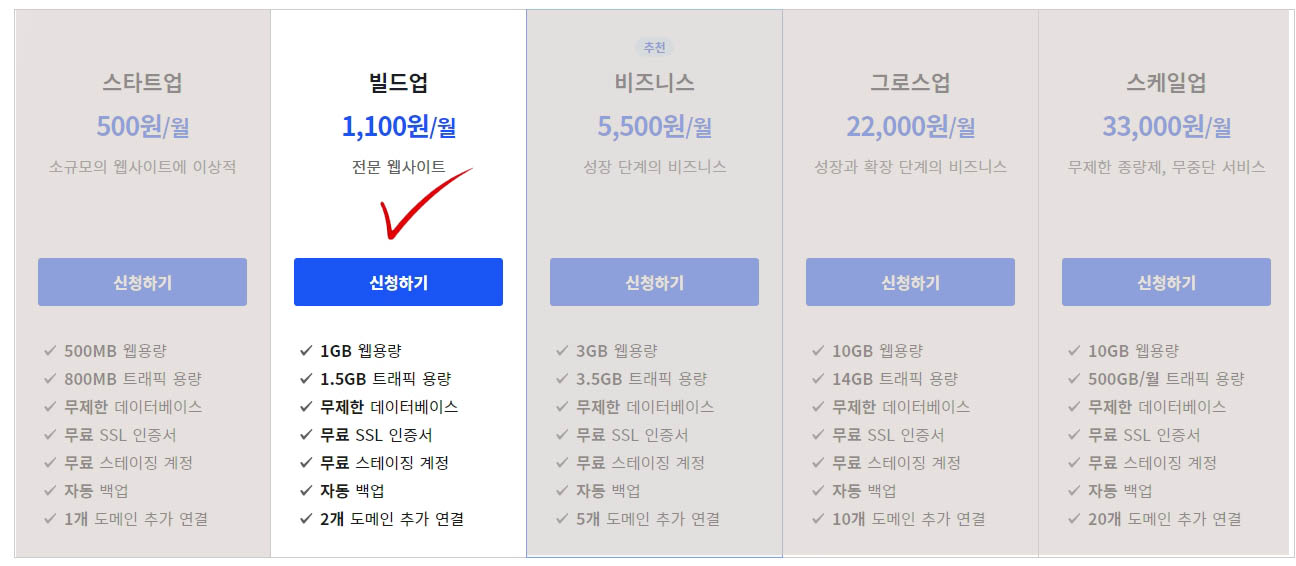The width and height of the screenshot is (1296, 566).
Task: Click the 22,000원/월 price text
Action: (x=910, y=127)
